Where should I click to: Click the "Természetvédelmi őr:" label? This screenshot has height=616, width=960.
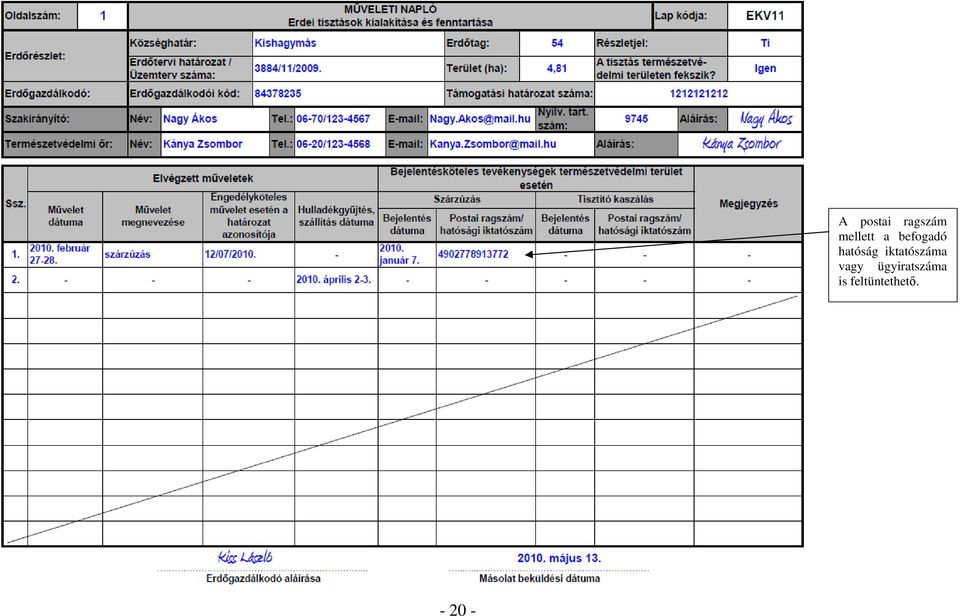(58, 145)
